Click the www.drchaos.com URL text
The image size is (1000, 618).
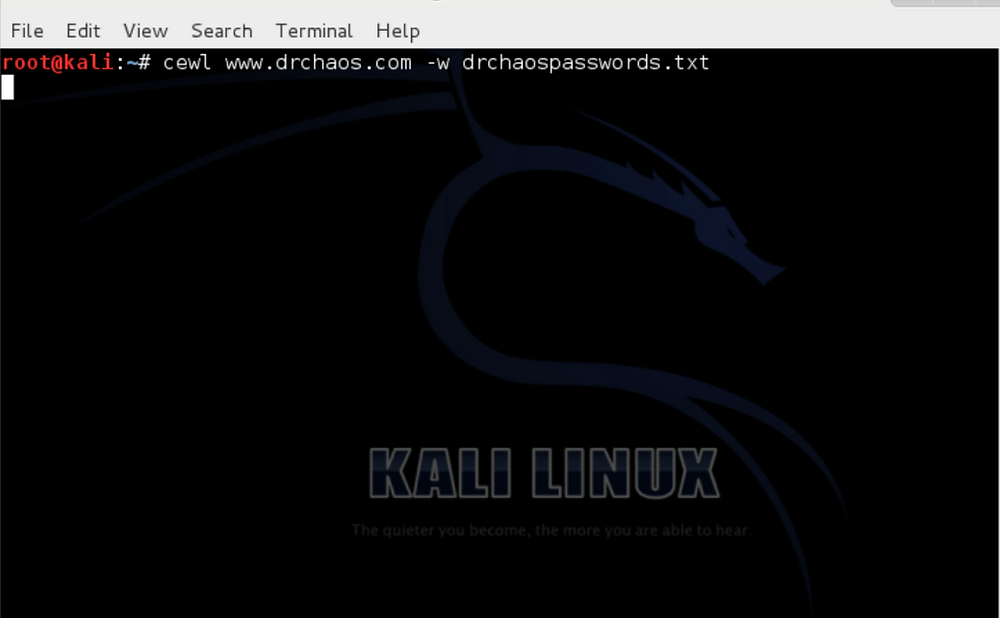[x=318, y=63]
